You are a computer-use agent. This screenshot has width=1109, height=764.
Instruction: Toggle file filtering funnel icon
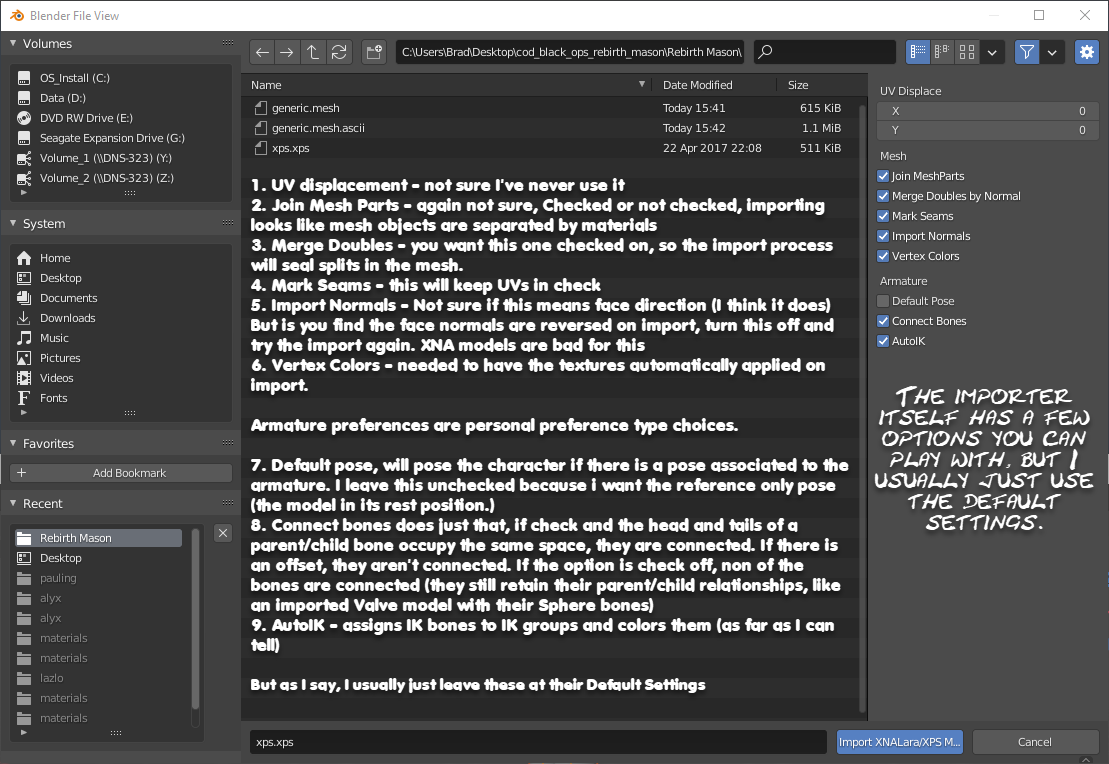1027,52
